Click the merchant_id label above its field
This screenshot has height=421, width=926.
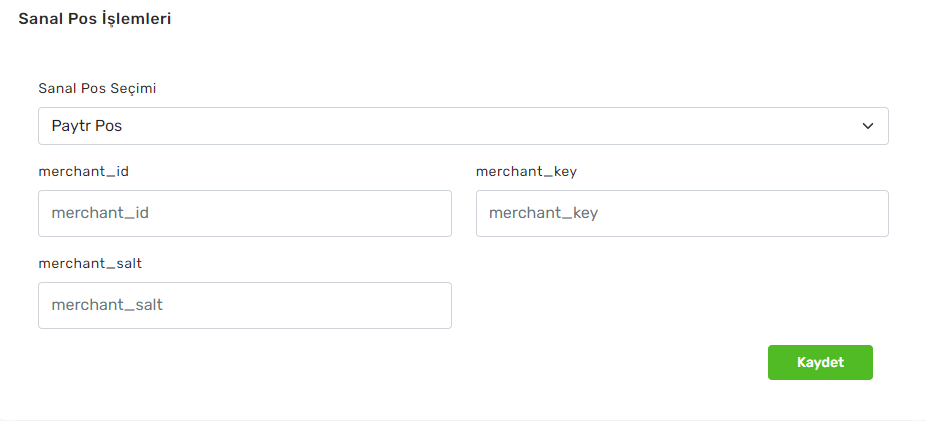[83, 171]
